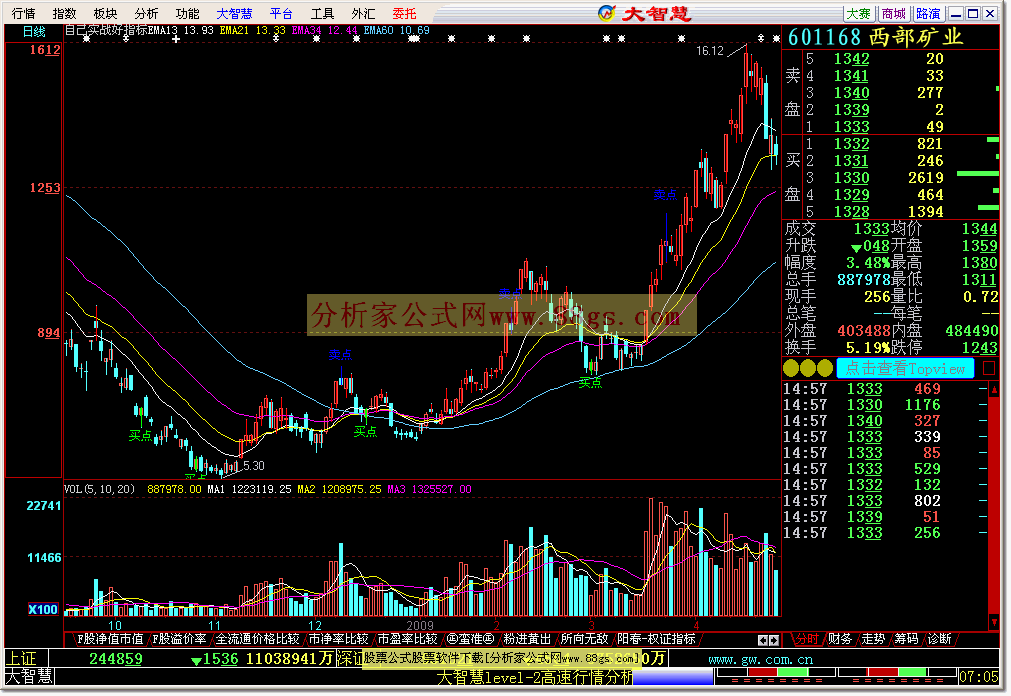Click scroll-down arrow of tick list
1011x696 pixels.
click(994, 622)
